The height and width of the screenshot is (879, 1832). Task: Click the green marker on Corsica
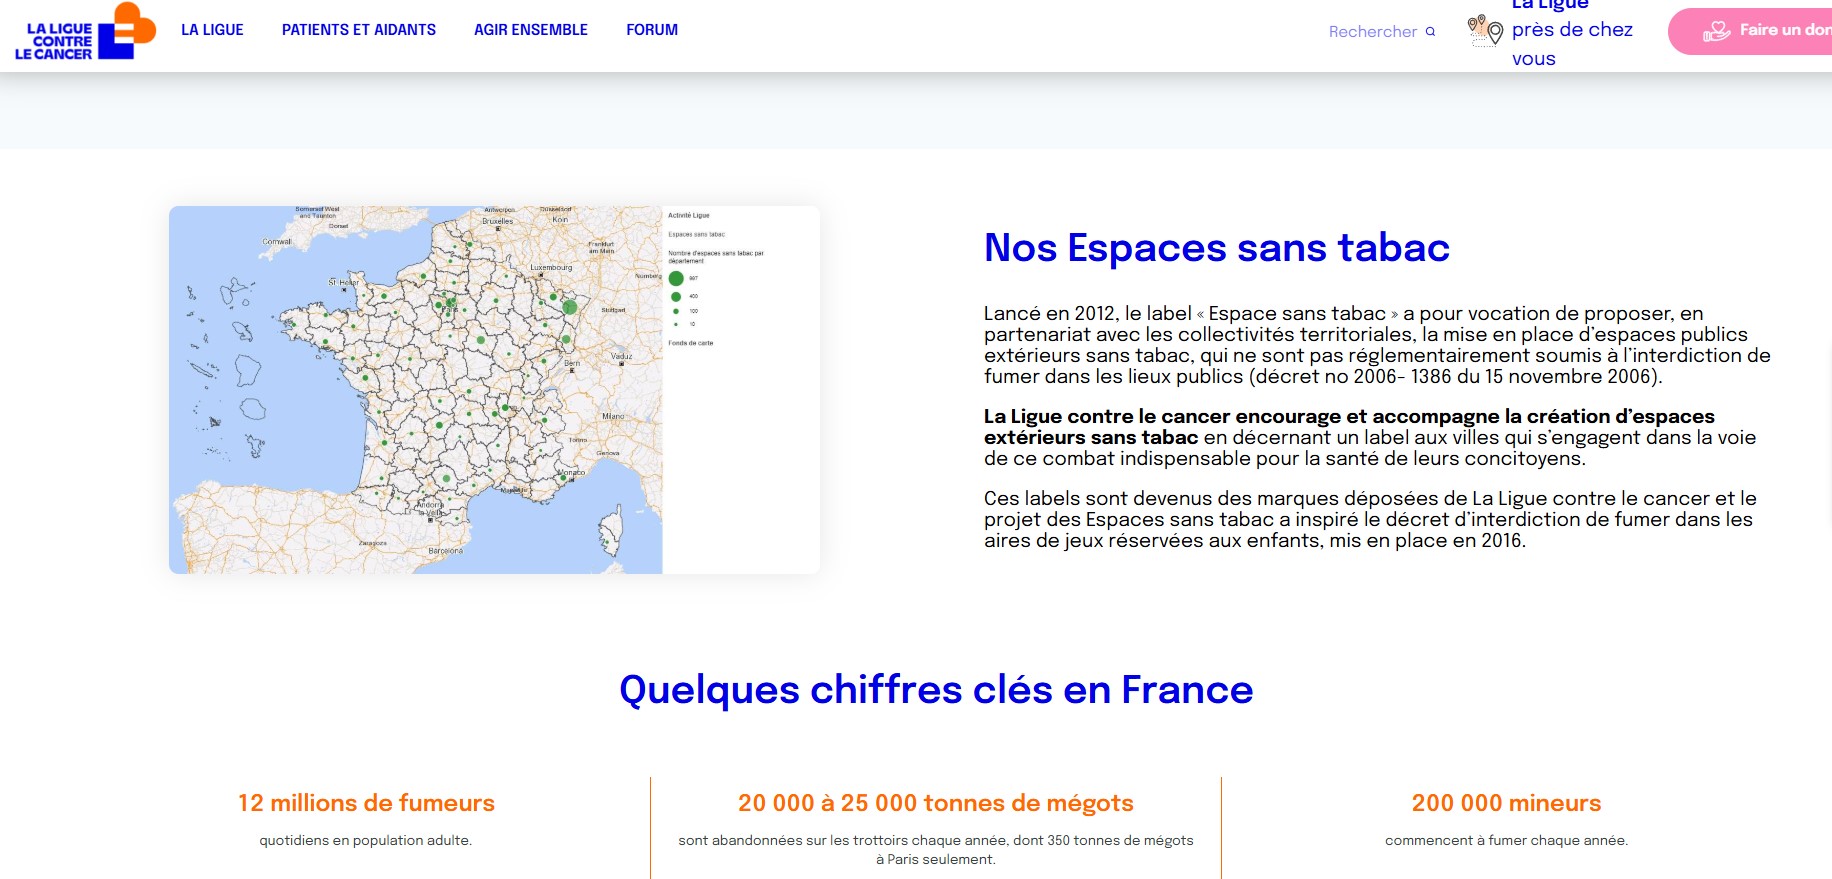tap(606, 542)
